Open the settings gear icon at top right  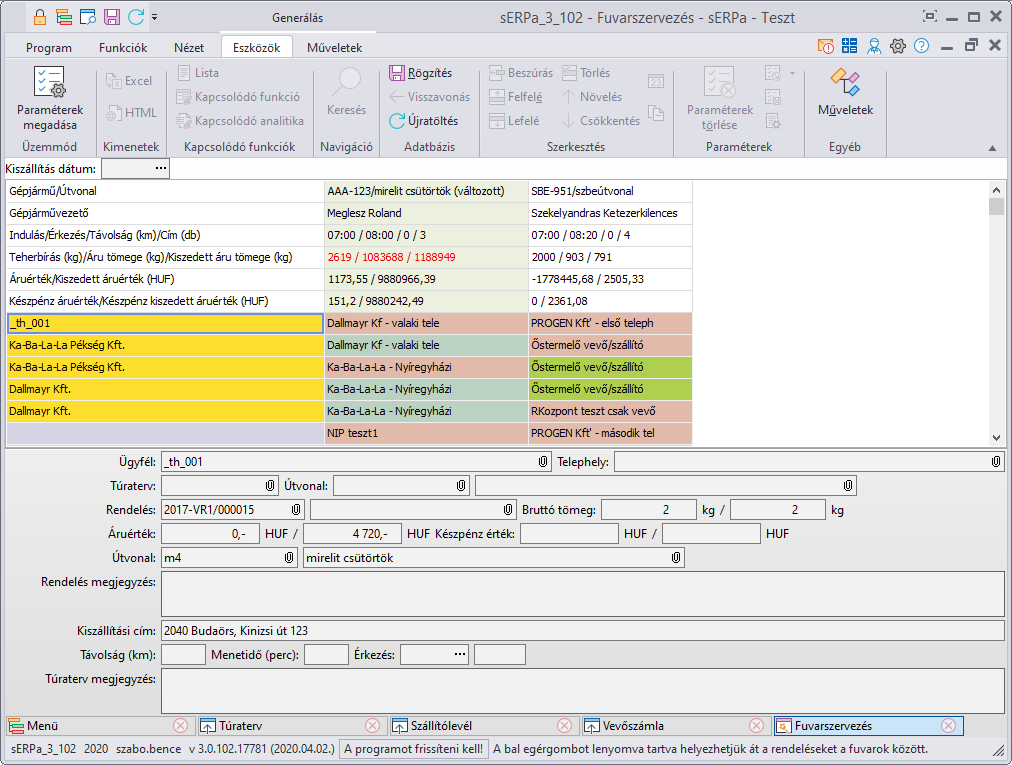click(898, 46)
